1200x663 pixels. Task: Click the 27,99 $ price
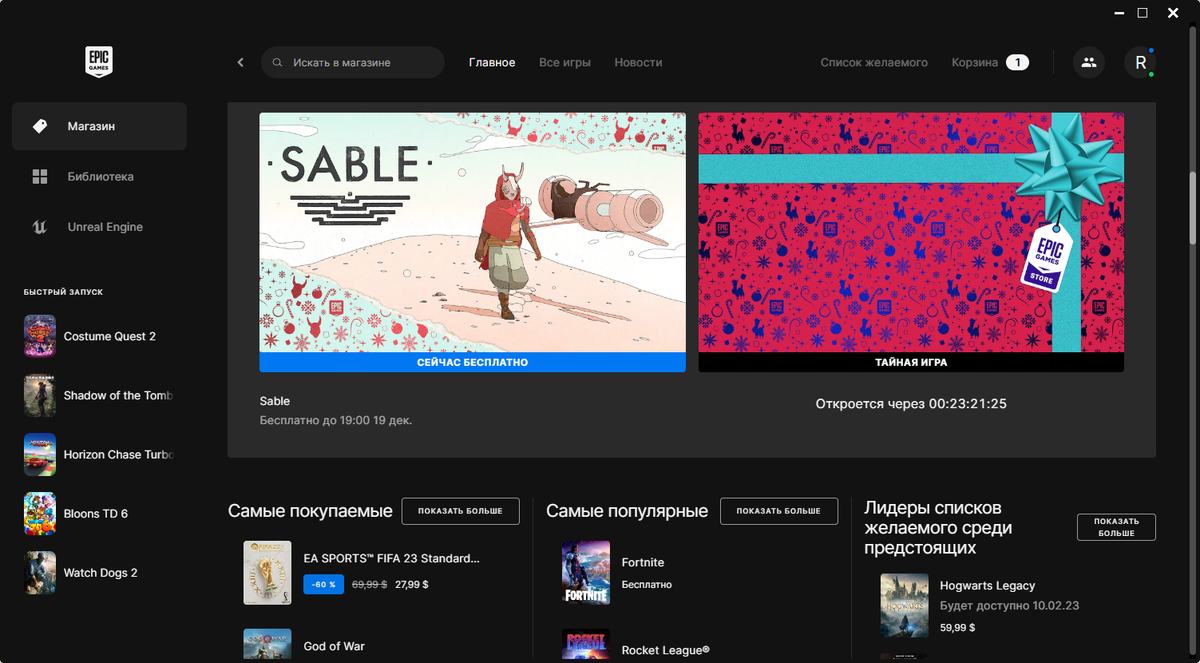pos(412,584)
